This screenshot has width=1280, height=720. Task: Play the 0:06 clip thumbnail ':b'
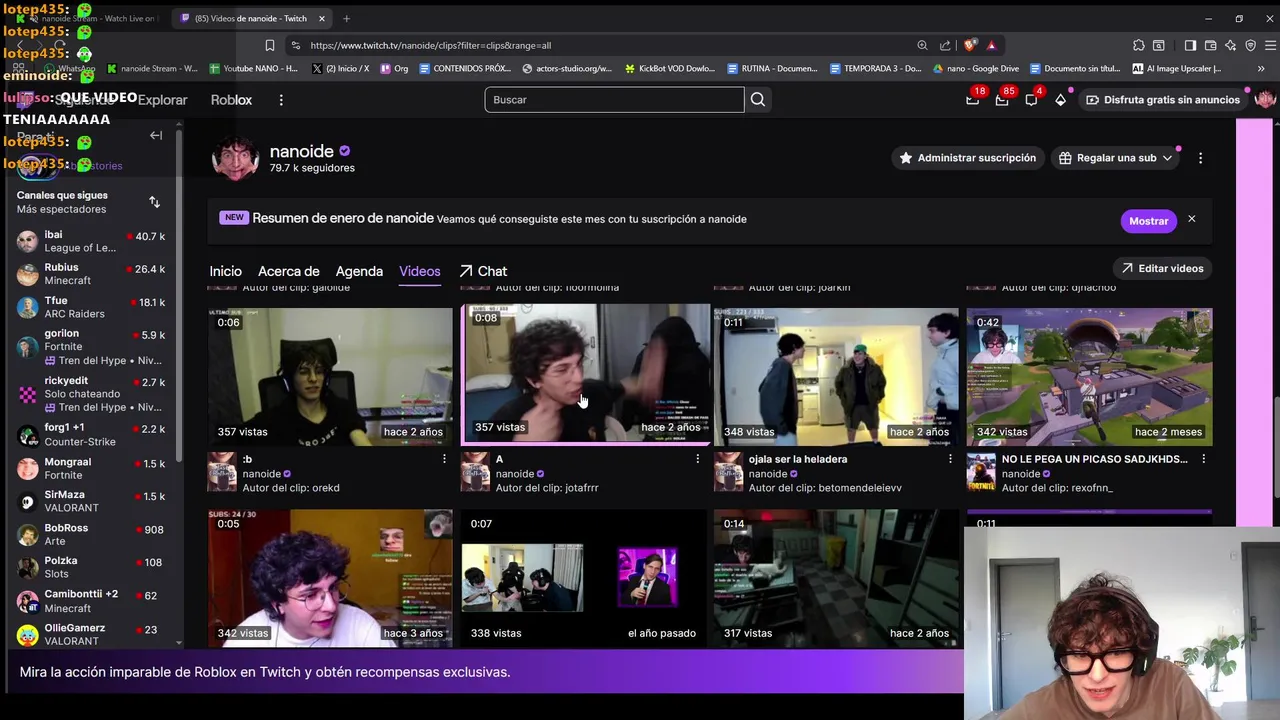pyautogui.click(x=330, y=377)
